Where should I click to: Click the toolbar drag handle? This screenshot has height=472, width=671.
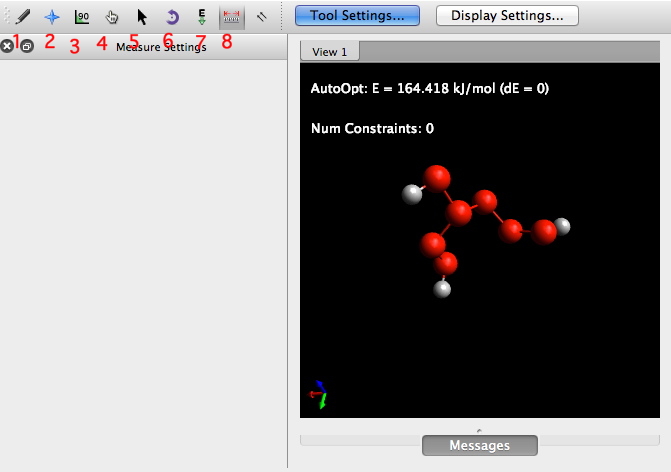tap(6, 16)
